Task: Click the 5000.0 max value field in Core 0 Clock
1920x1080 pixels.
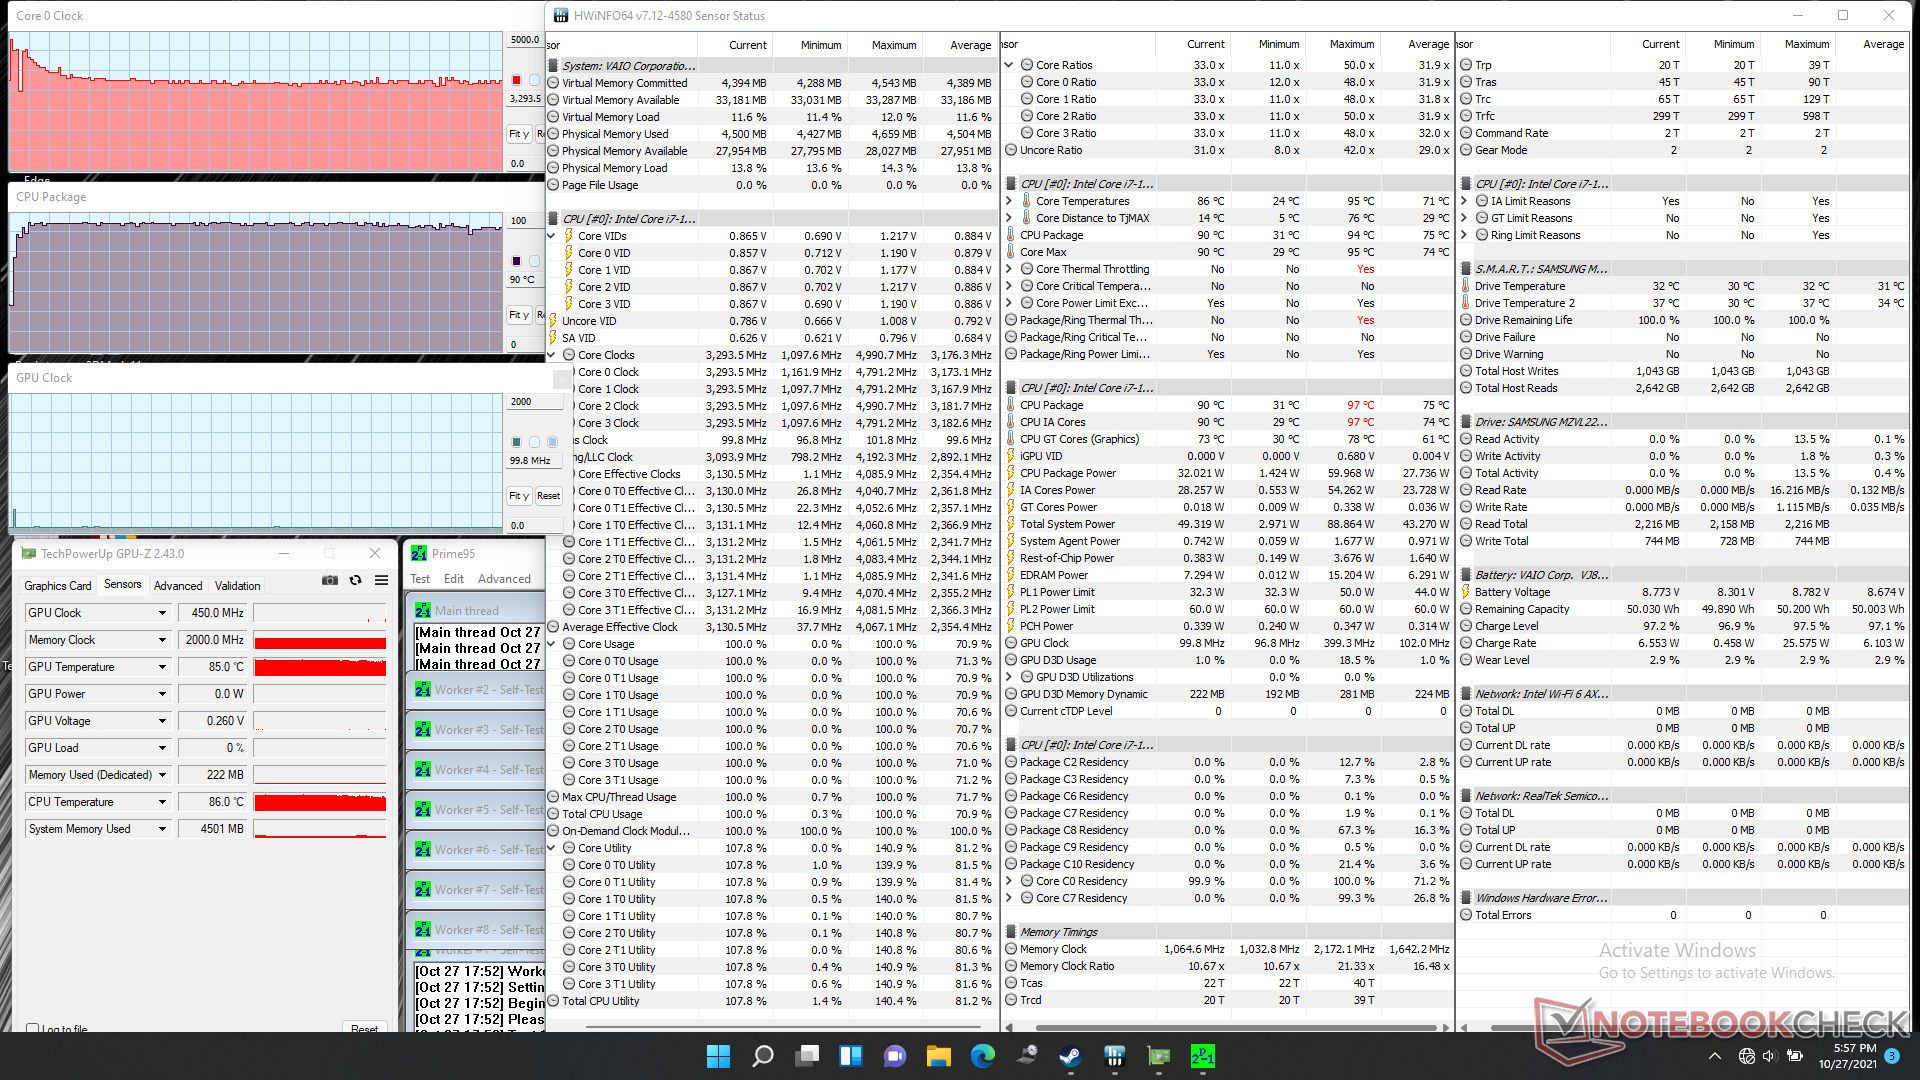Action: pyautogui.click(x=525, y=40)
